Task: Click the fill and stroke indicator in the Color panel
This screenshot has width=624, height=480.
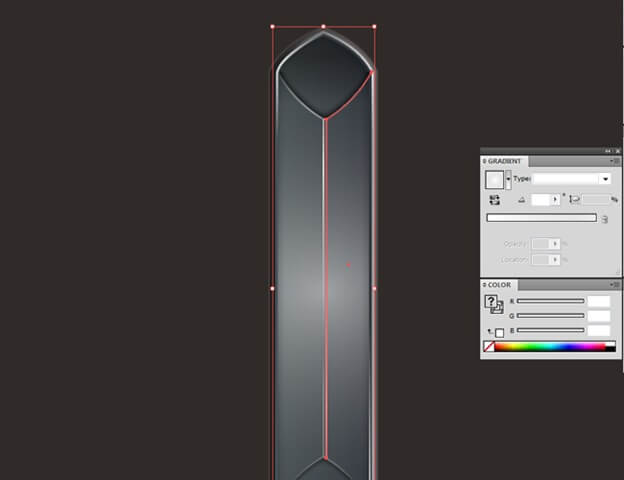Action: tap(494, 304)
